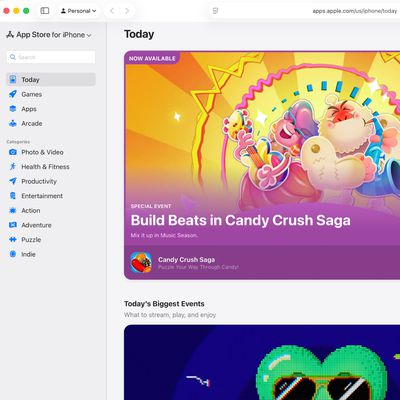Click the Puzzle piece icon
Image resolution: width=400 pixels, height=400 pixels.
[13, 239]
